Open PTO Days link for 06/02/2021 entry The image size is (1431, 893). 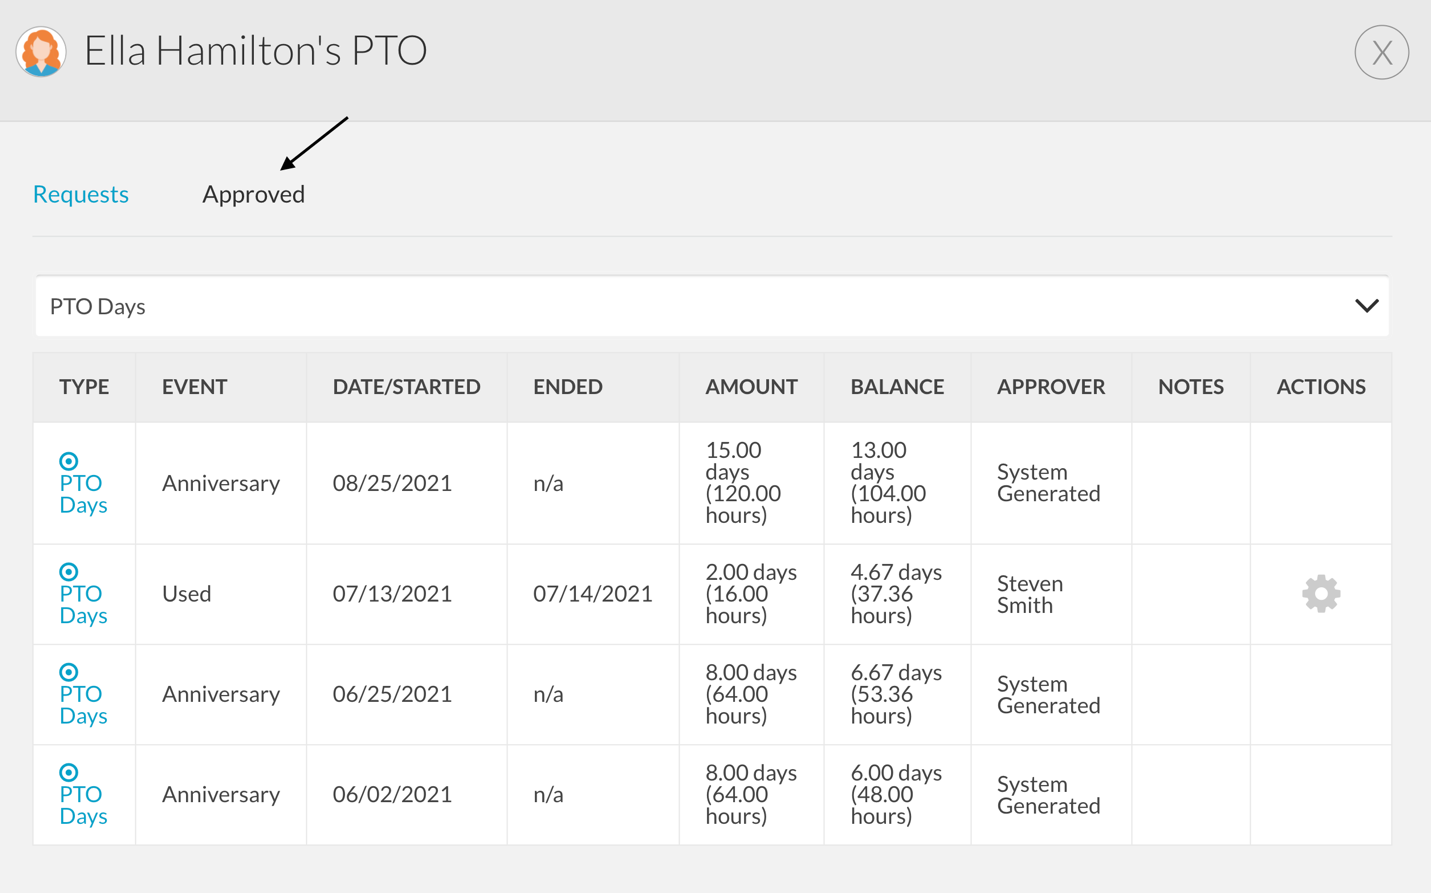83,805
